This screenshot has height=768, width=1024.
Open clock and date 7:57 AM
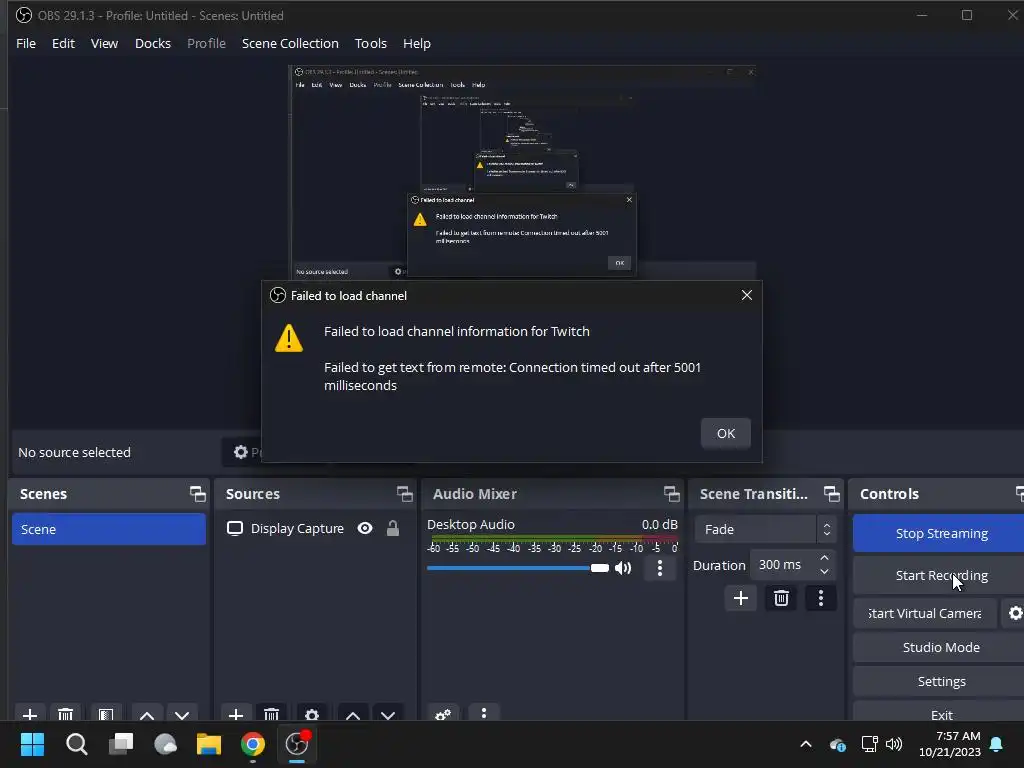(950, 744)
